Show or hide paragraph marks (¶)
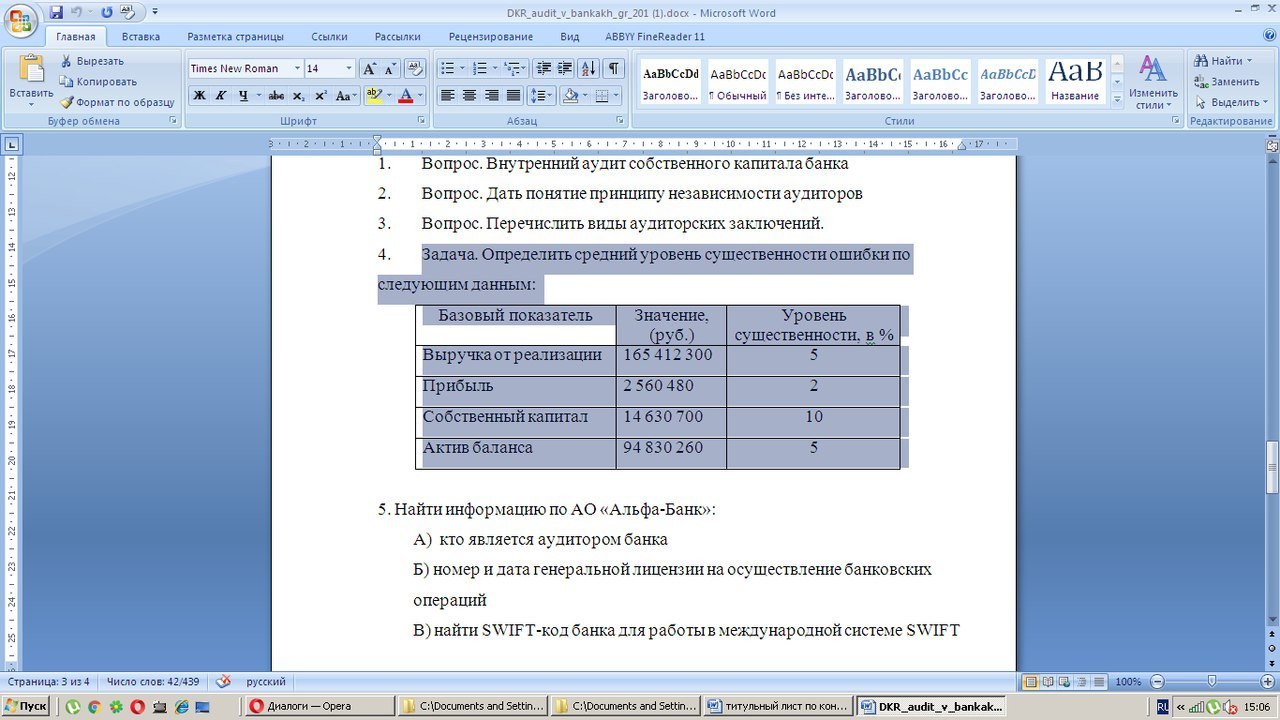The height and width of the screenshot is (720, 1280). coord(614,69)
